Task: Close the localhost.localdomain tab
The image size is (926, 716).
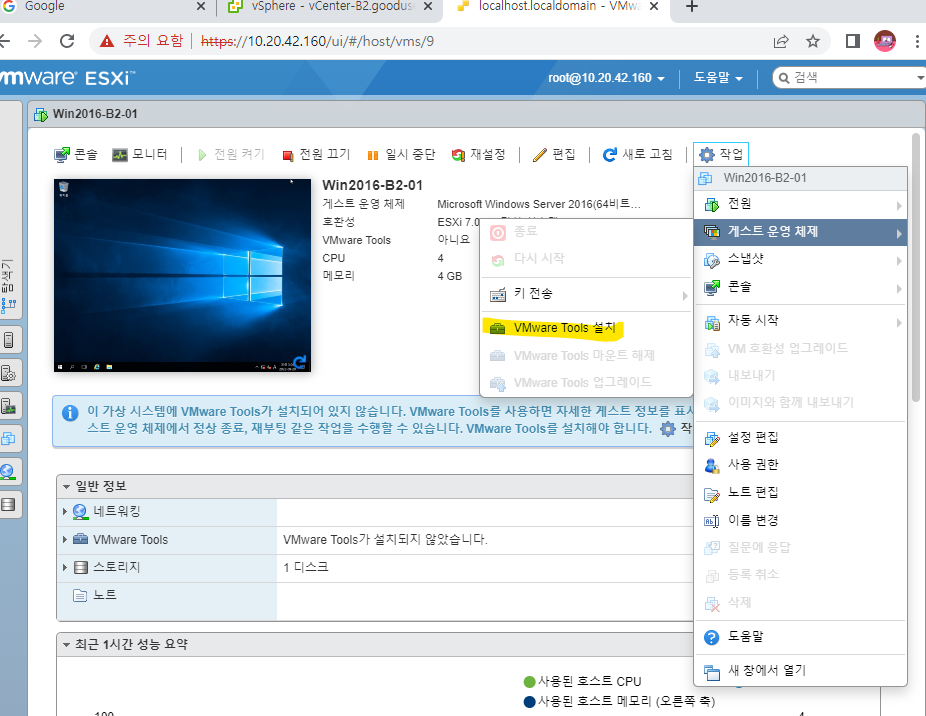Action: (x=654, y=6)
